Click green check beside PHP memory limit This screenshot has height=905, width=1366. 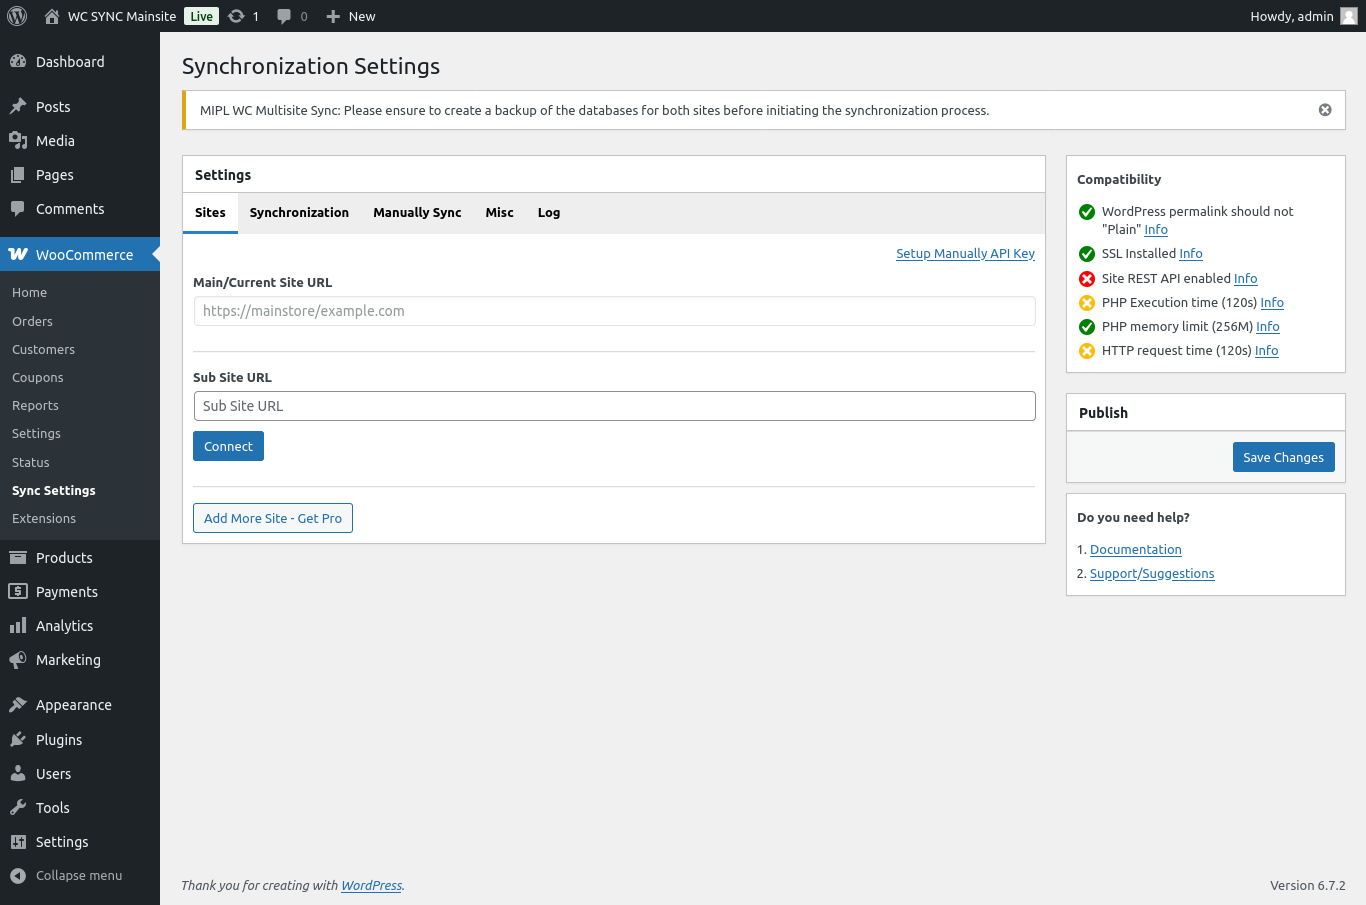(x=1087, y=327)
